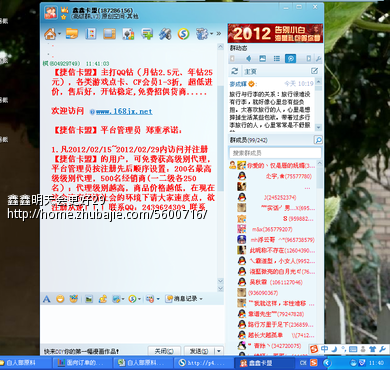Screen dimensions: 390x370
Task: Switch to the 鑫鑫卡盟 taskbar window
Action: (x=264, y=363)
